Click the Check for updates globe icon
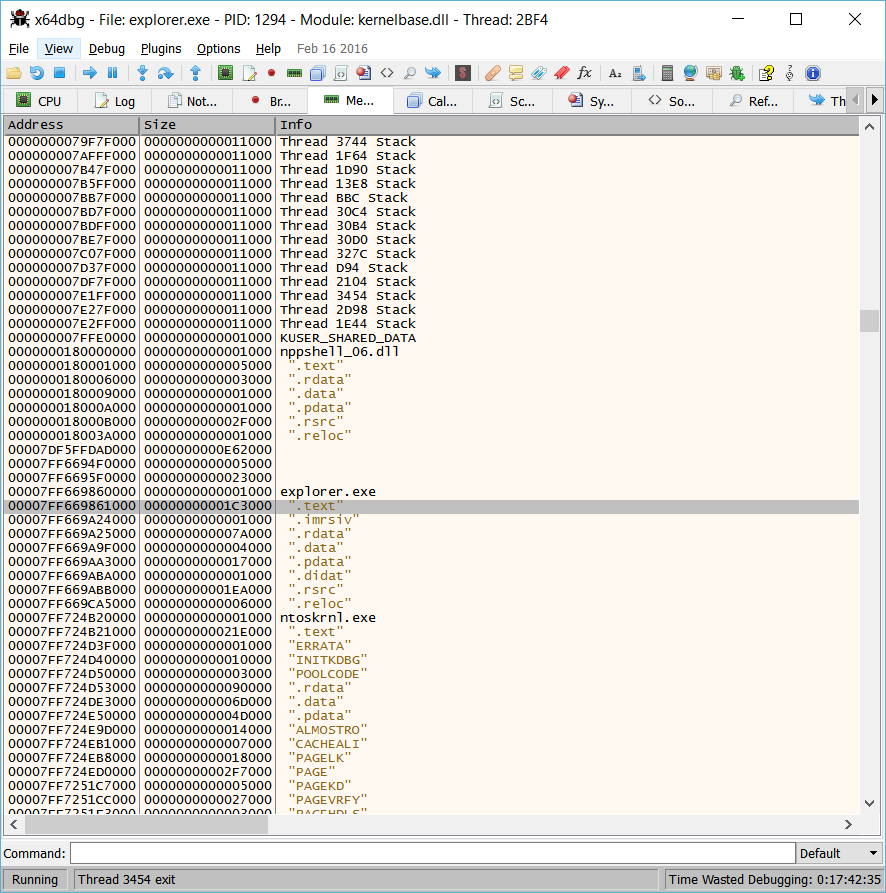 [690, 73]
